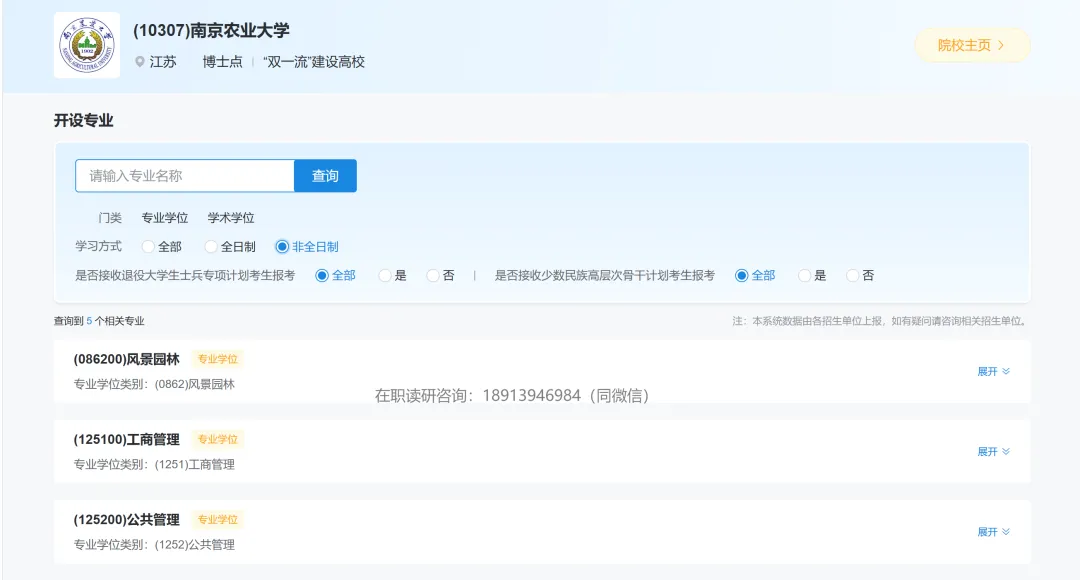
Task: Click the 专业学位 tag beside 风景园林
Action: pos(218,359)
